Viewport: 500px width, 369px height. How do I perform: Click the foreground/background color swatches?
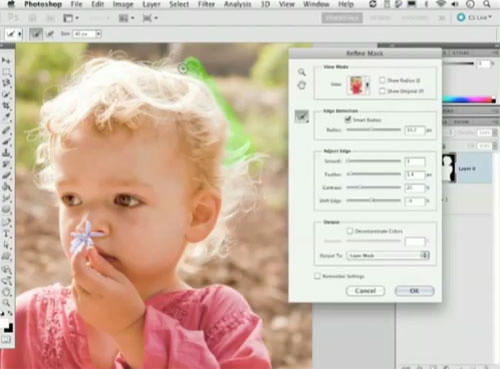[7, 325]
